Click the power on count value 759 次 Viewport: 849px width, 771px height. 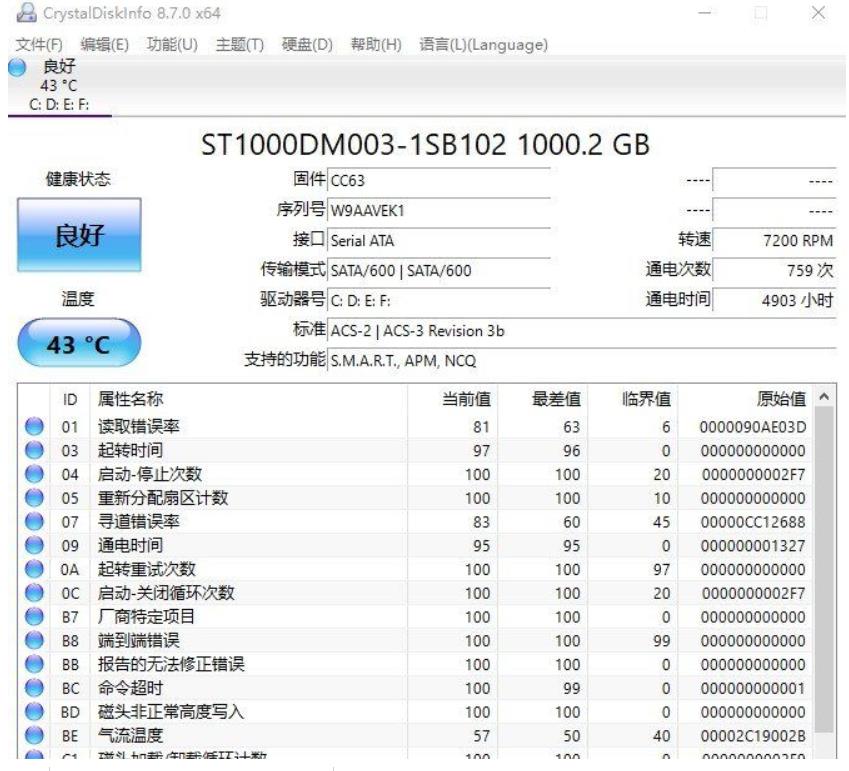[774, 271]
